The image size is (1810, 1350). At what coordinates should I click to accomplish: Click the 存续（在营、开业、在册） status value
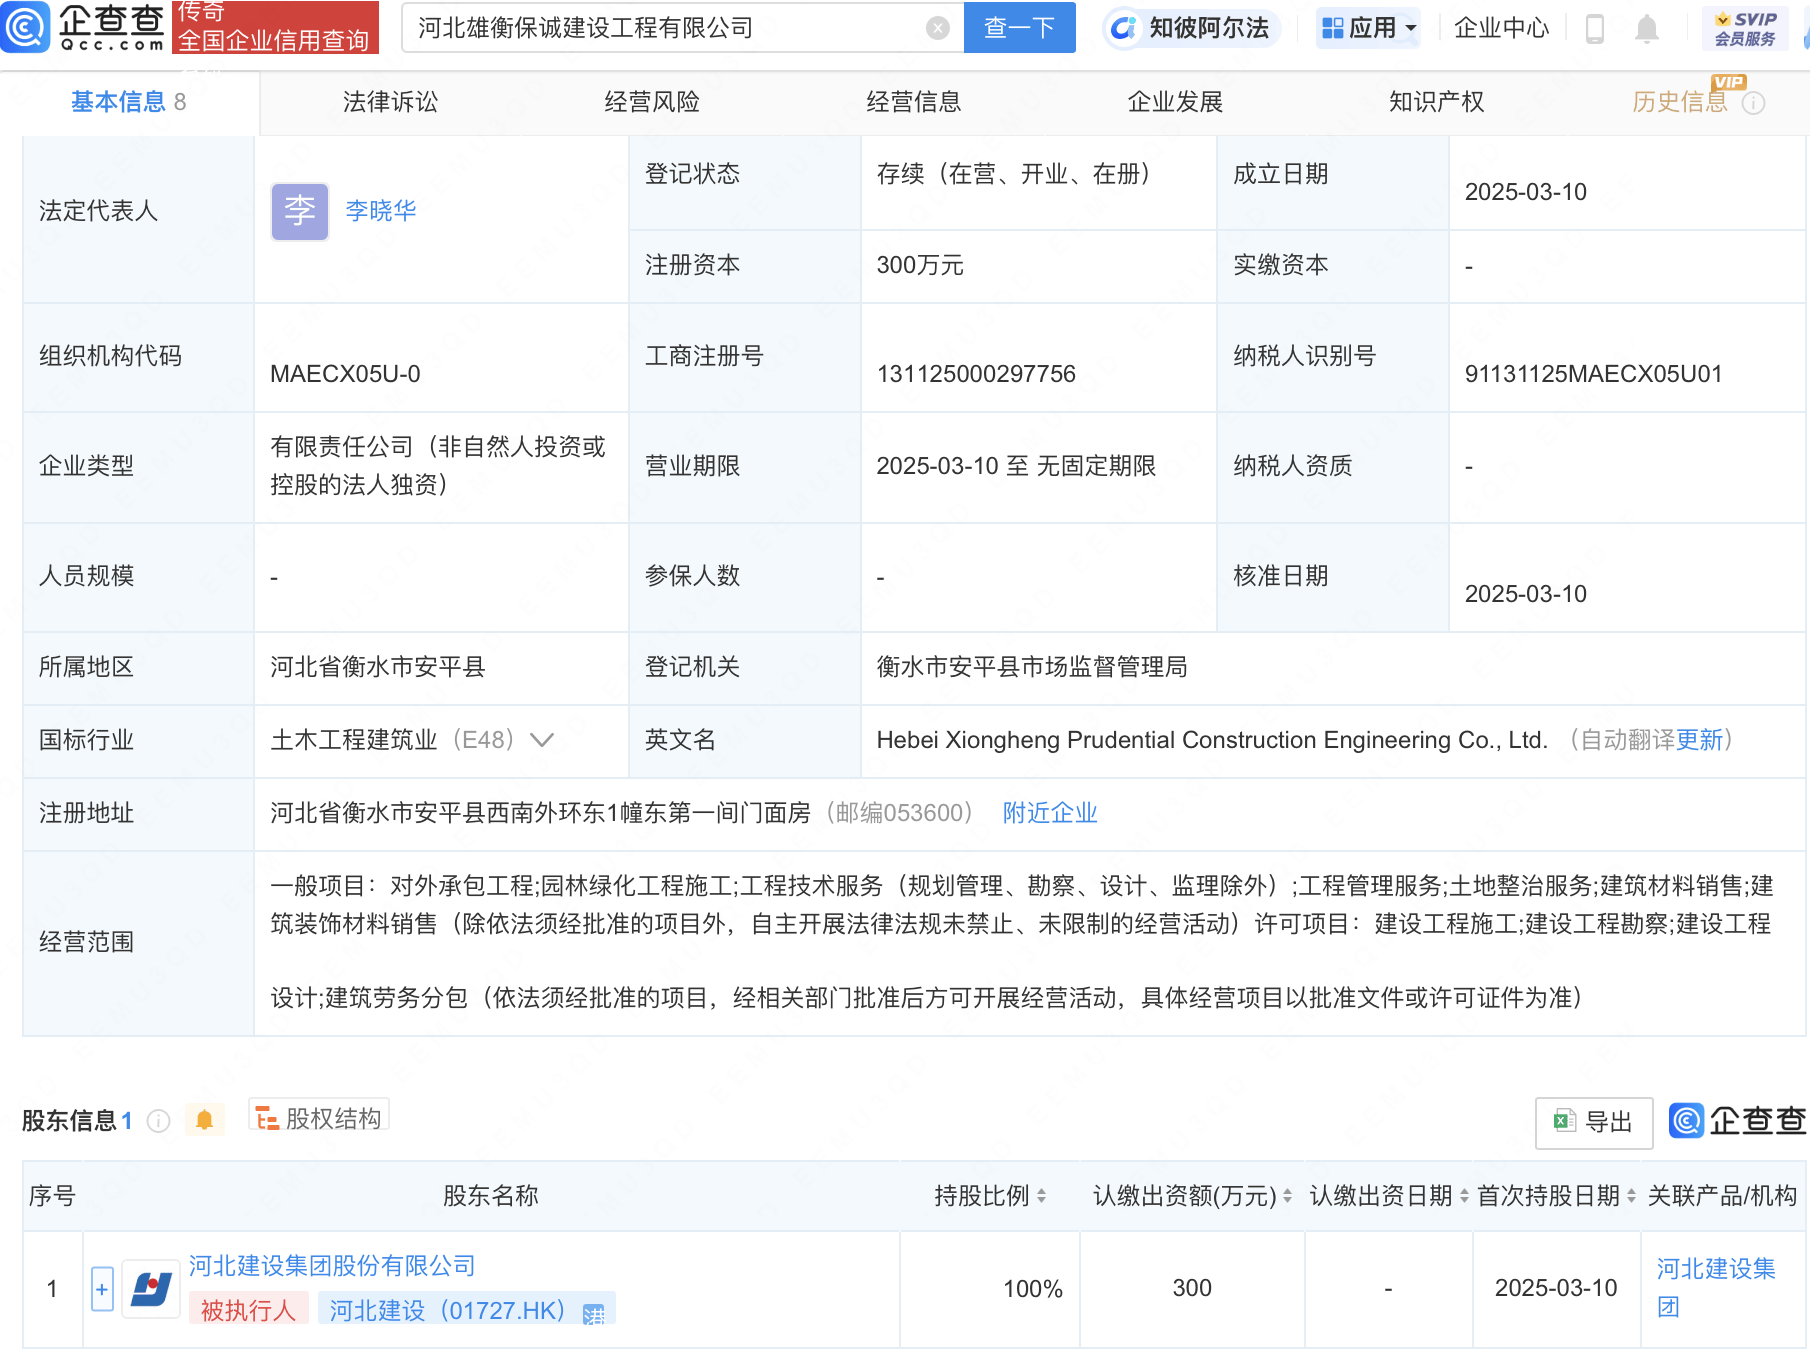[1019, 174]
